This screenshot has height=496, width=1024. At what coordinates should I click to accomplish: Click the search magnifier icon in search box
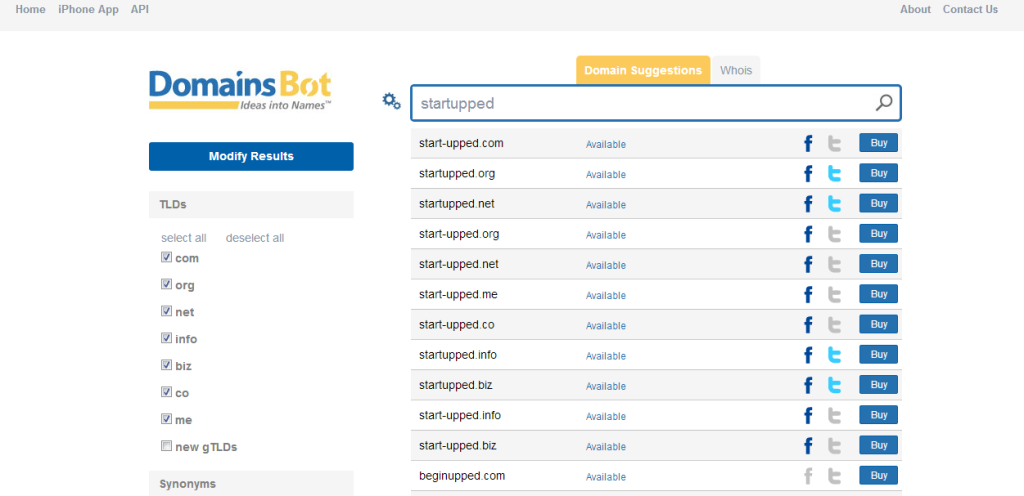pos(884,103)
